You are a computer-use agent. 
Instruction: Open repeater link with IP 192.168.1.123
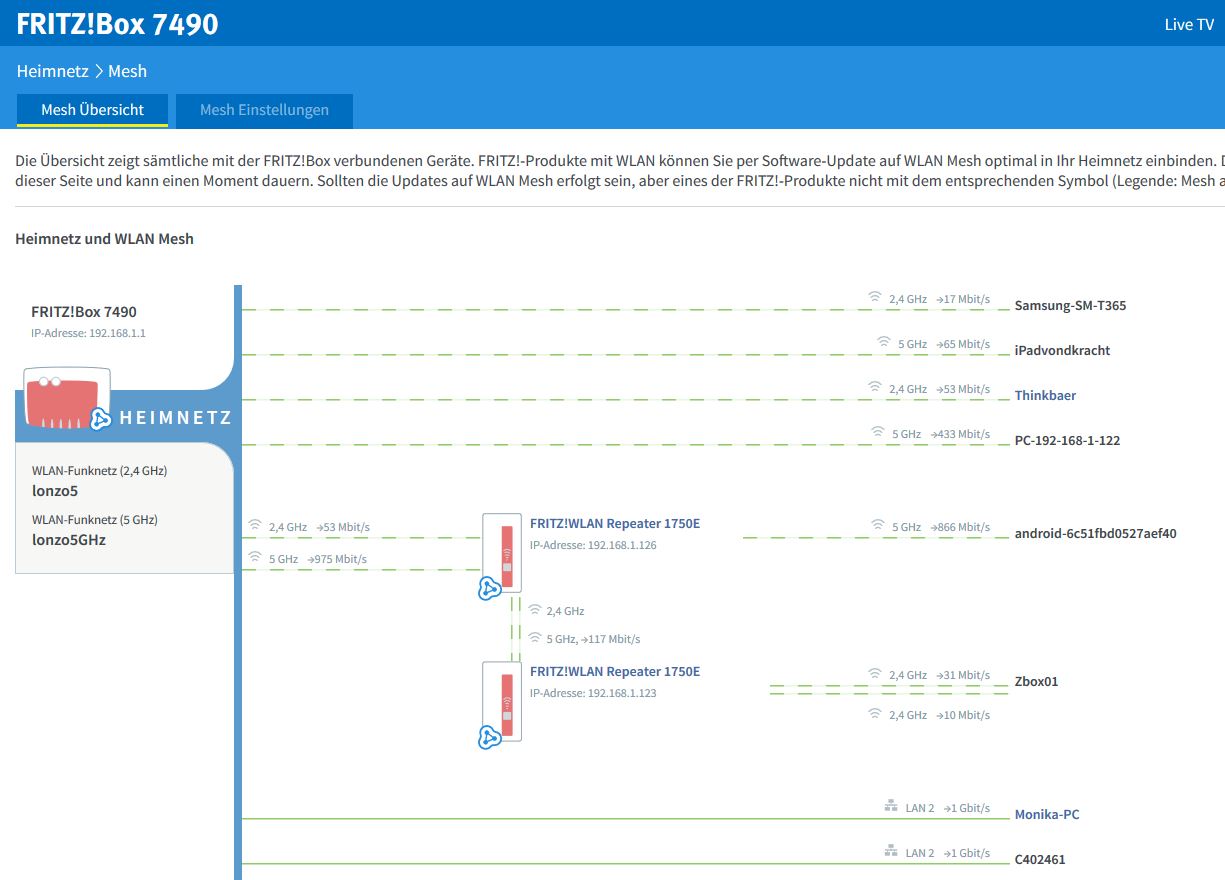(614, 671)
